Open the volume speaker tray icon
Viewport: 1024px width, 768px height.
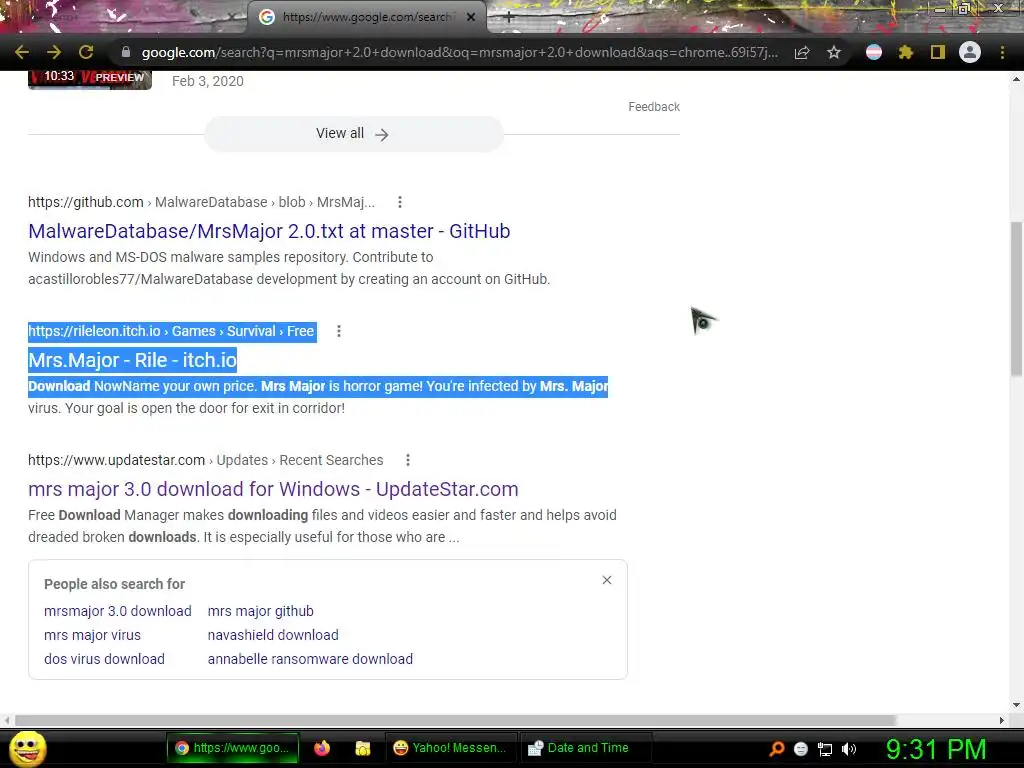(x=849, y=749)
